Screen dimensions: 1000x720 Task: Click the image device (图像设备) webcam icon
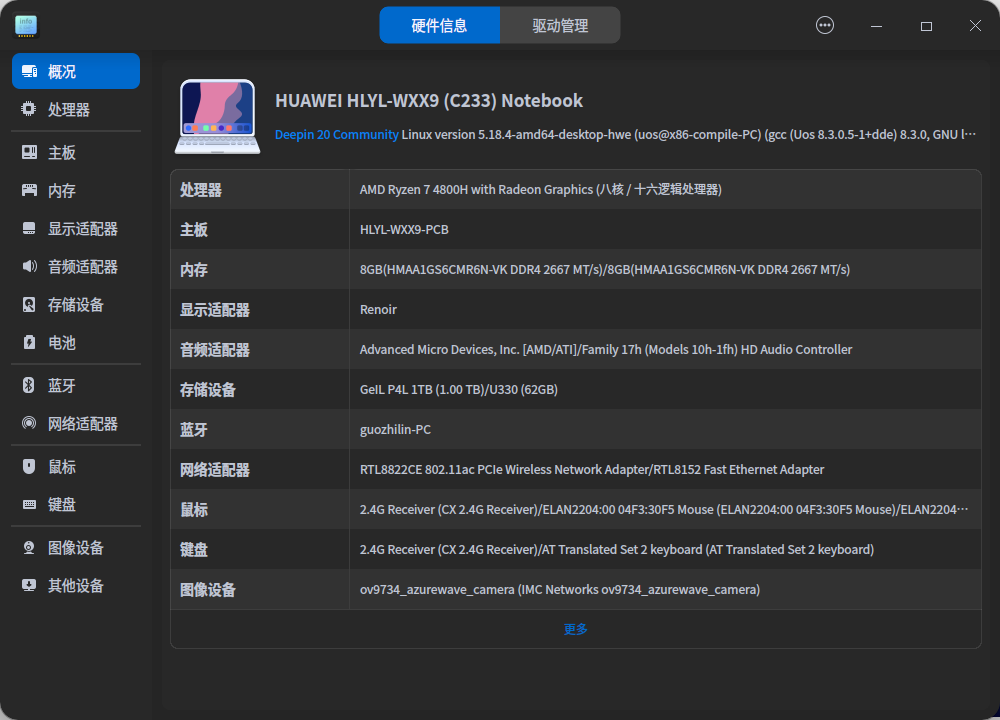tap(29, 547)
